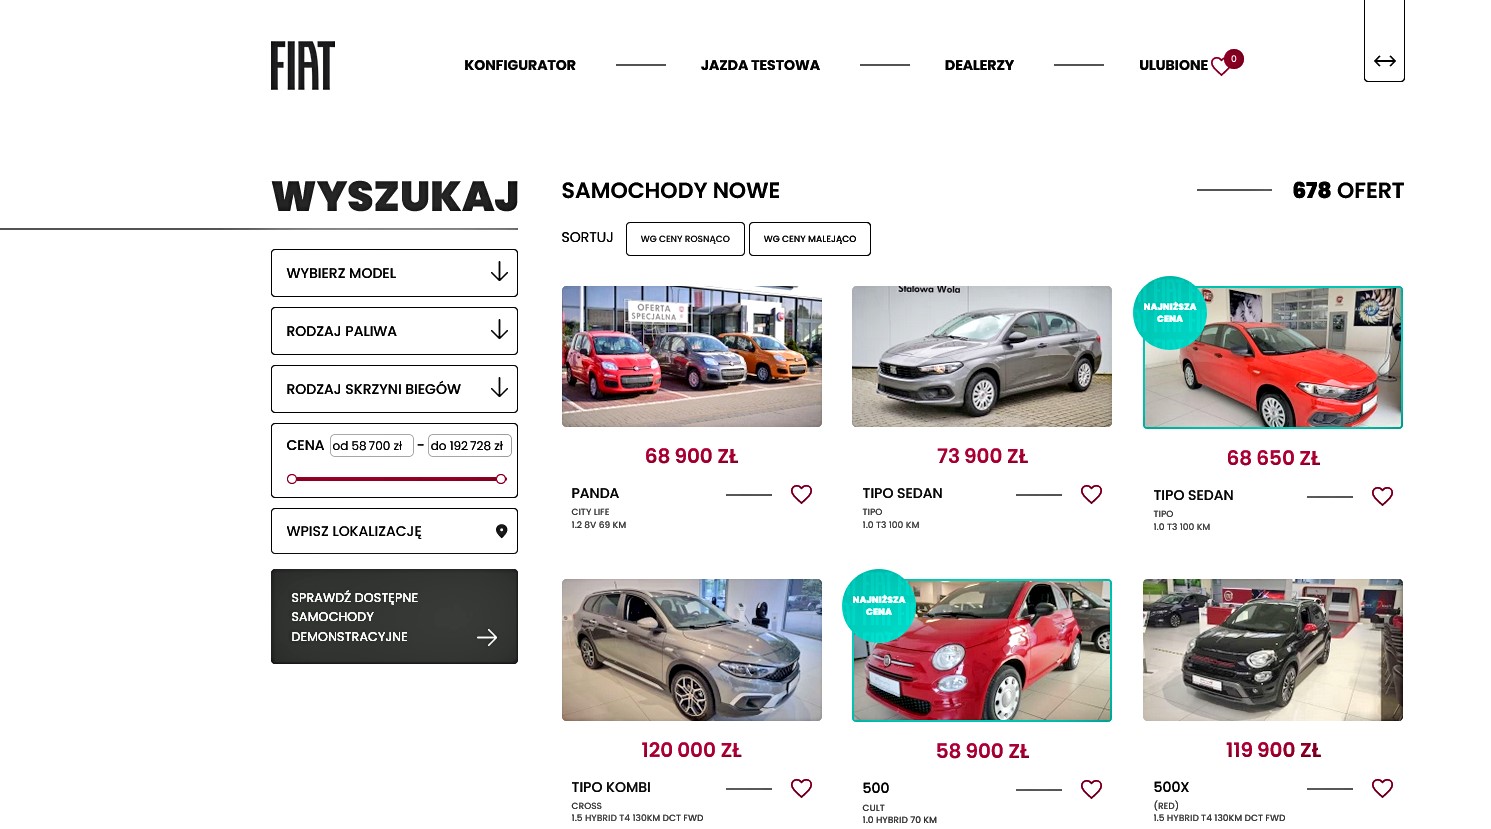Viewport: 1491px width, 829px height.
Task: Add the Panda to favorites with its heart icon
Action: click(801, 494)
